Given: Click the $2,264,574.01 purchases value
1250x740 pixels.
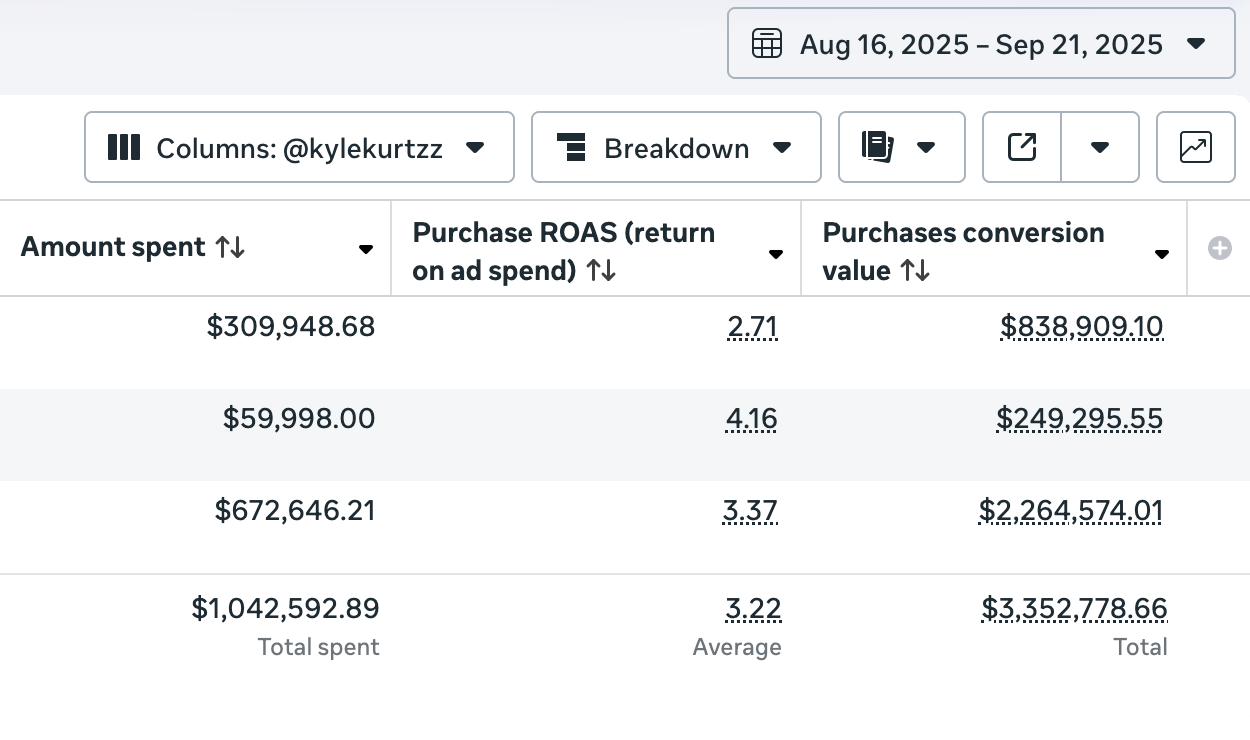Looking at the screenshot, I should click(1070, 511).
